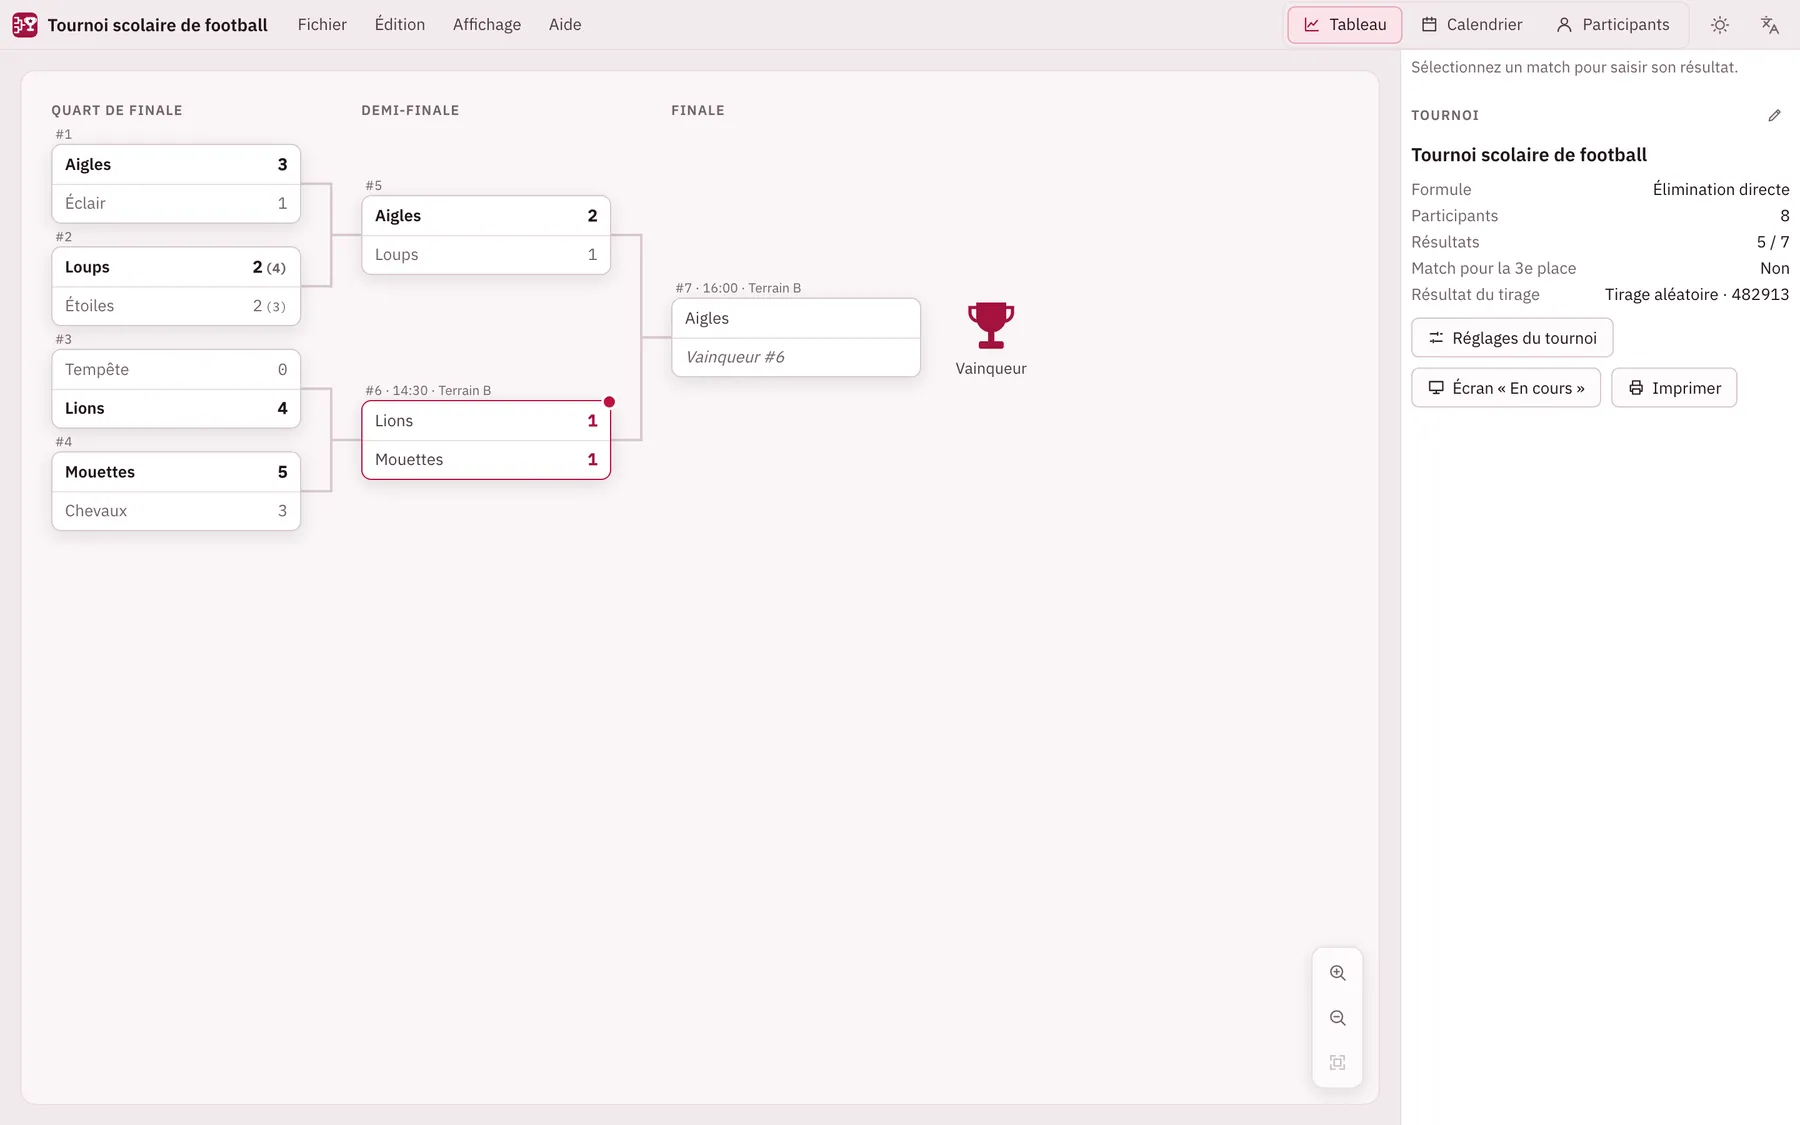This screenshot has width=1800, height=1125.
Task: Launch the Écran « En cours » display
Action: point(1506,388)
